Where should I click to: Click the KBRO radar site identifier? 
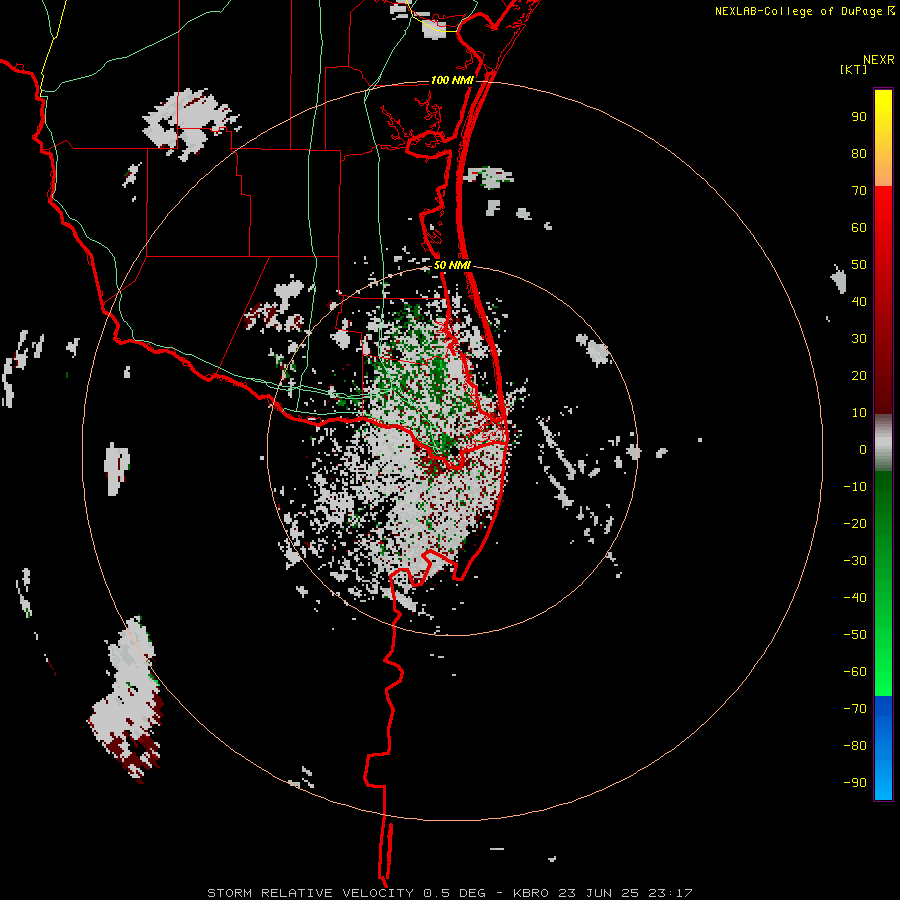[530, 893]
